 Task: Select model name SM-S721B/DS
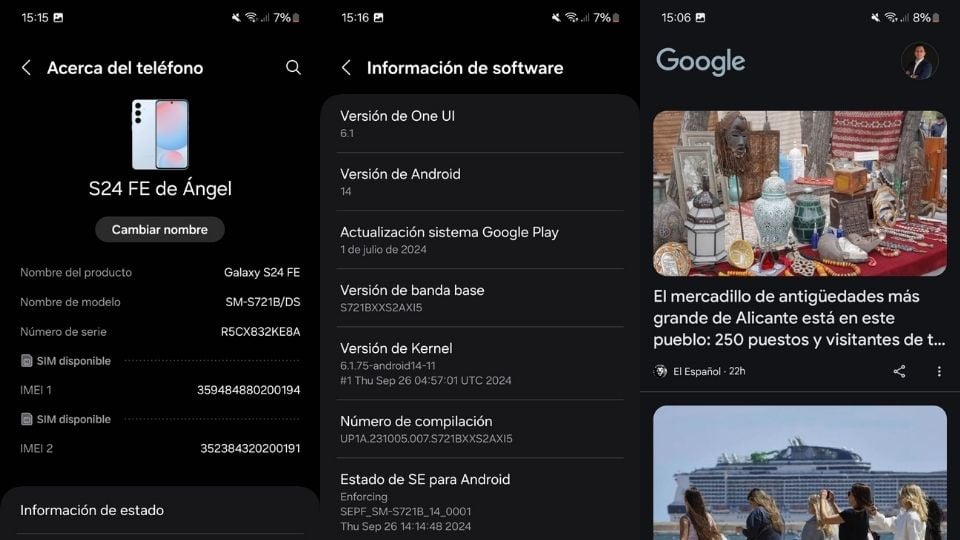click(263, 302)
